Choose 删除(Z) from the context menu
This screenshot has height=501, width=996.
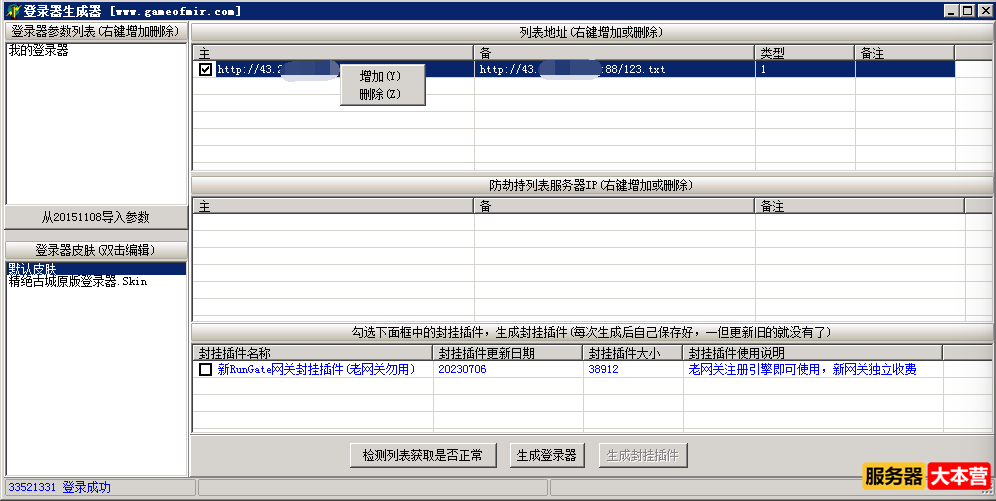click(x=380, y=94)
